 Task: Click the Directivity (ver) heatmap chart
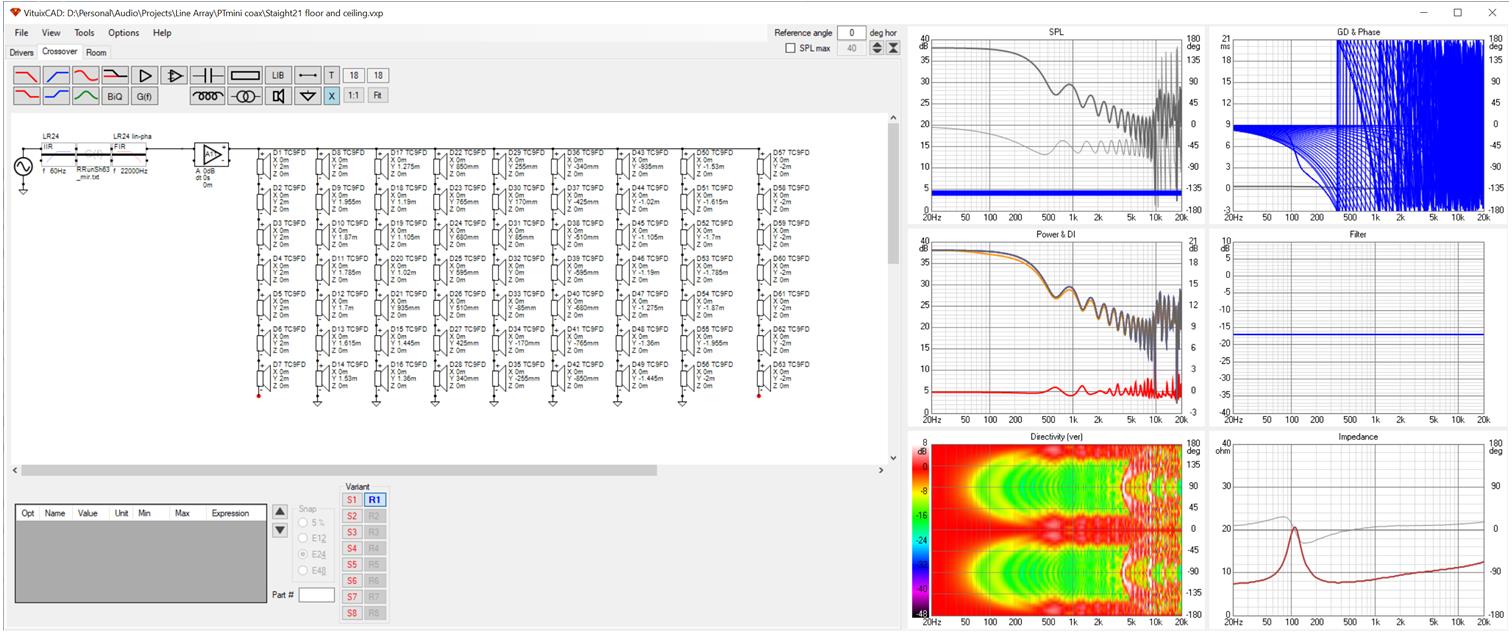1056,529
